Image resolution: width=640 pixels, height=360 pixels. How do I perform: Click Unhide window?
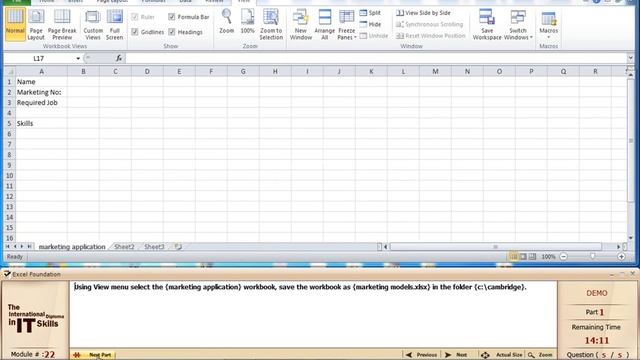pos(374,36)
